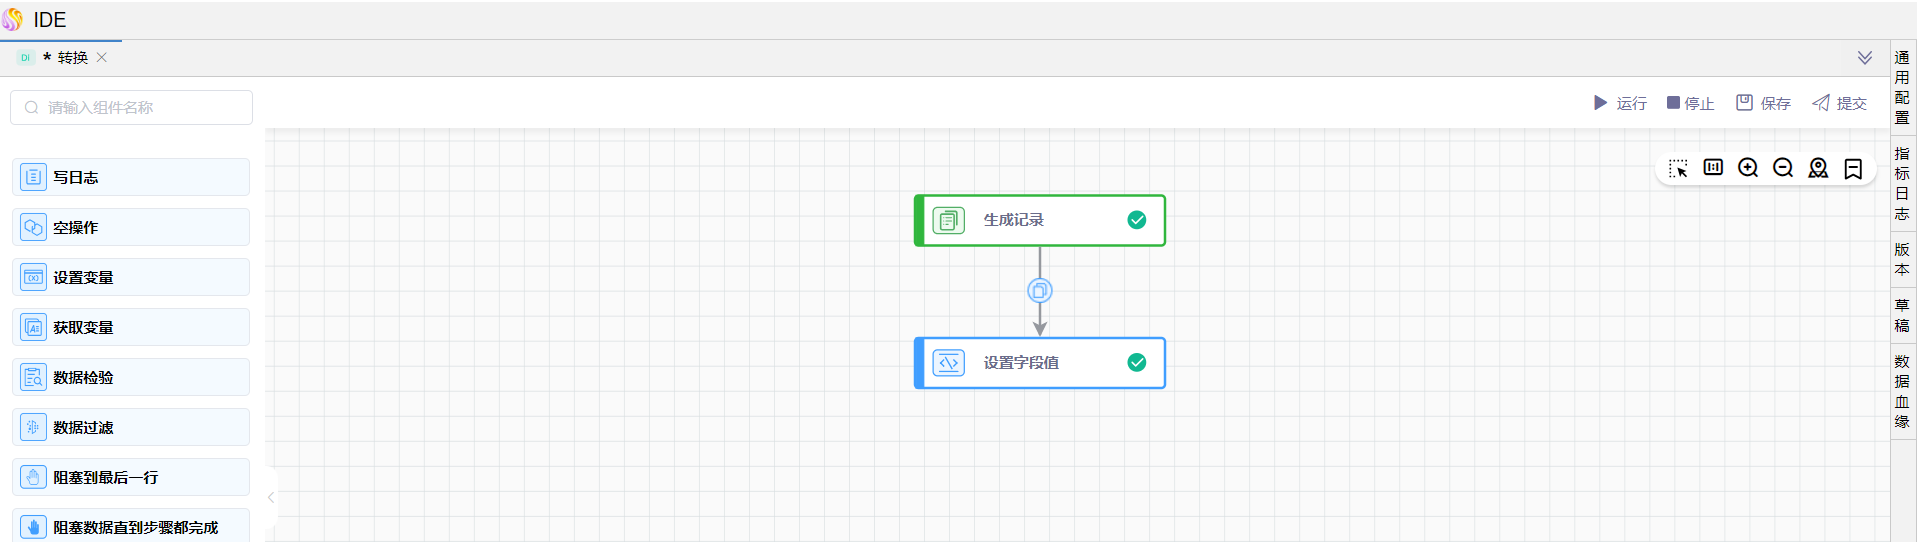Click the copy icon on the connector line
1917x542 pixels.
(x=1040, y=291)
